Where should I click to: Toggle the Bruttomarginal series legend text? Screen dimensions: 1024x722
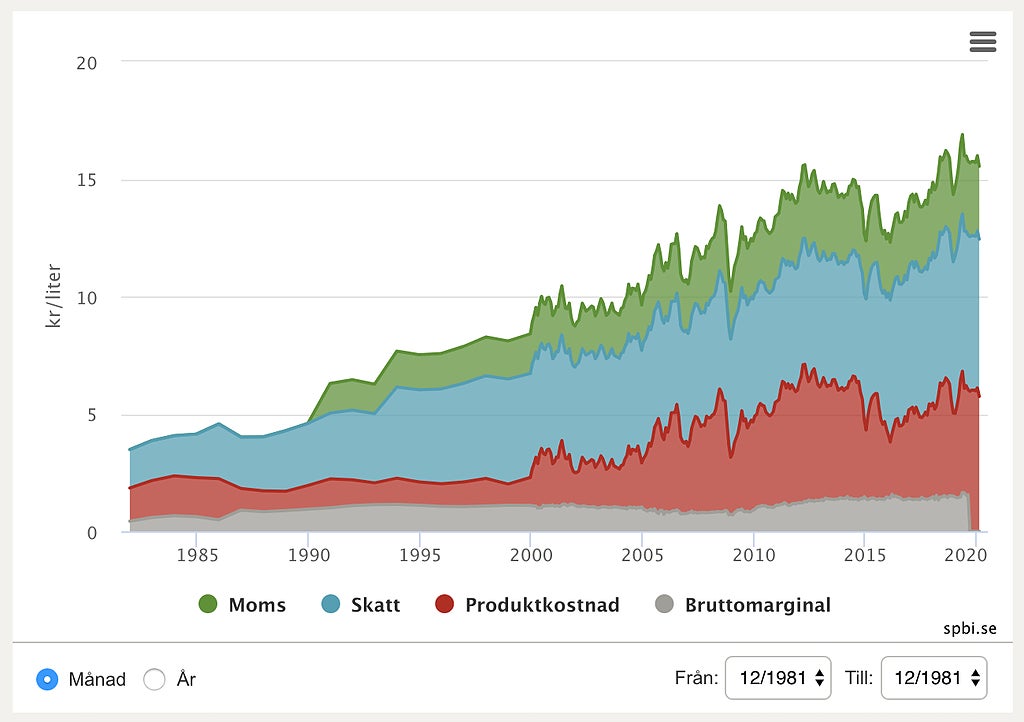click(x=757, y=605)
